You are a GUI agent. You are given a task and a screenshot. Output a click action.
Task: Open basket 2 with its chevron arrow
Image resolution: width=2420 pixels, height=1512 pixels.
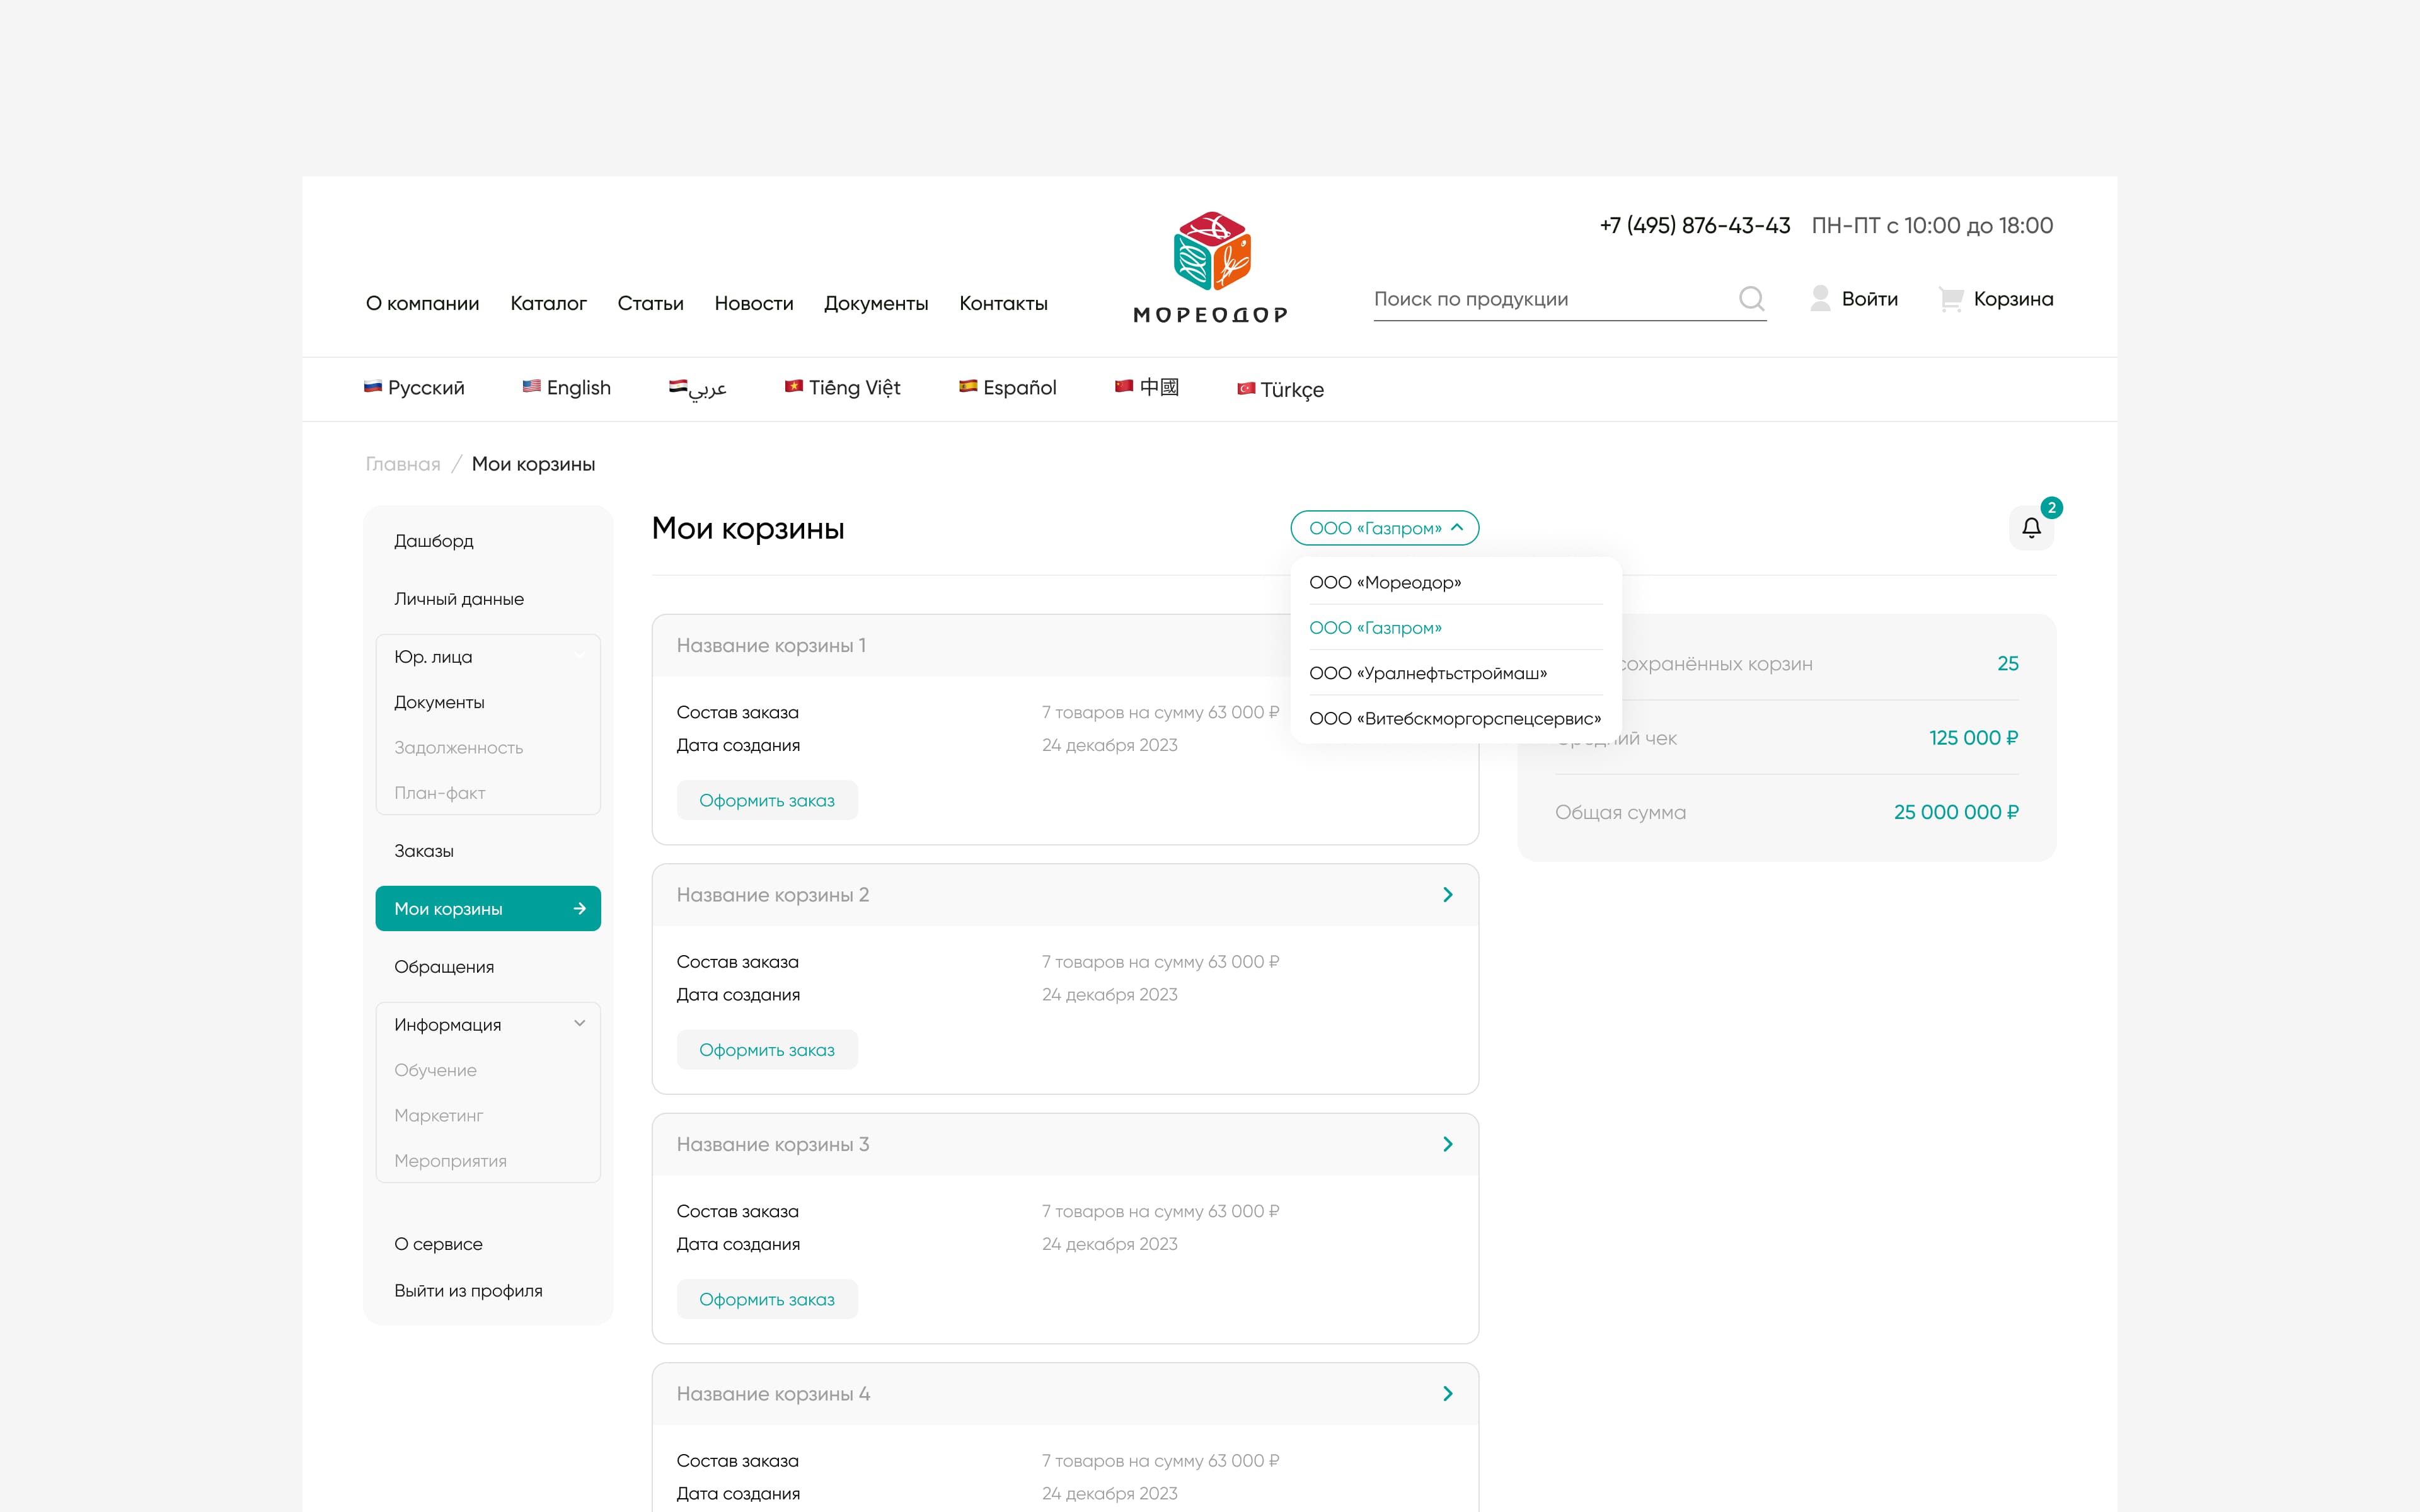1447,895
